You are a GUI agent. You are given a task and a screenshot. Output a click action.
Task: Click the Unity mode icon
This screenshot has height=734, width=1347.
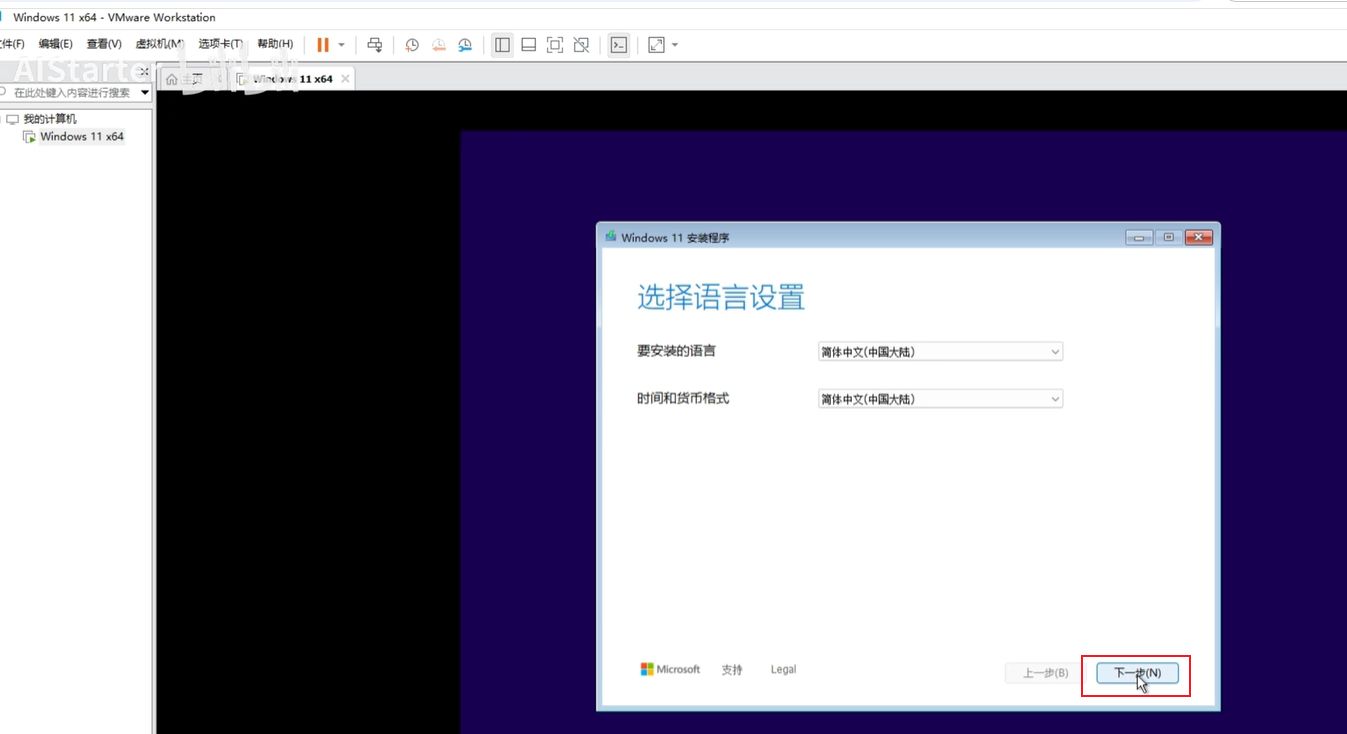coord(581,45)
